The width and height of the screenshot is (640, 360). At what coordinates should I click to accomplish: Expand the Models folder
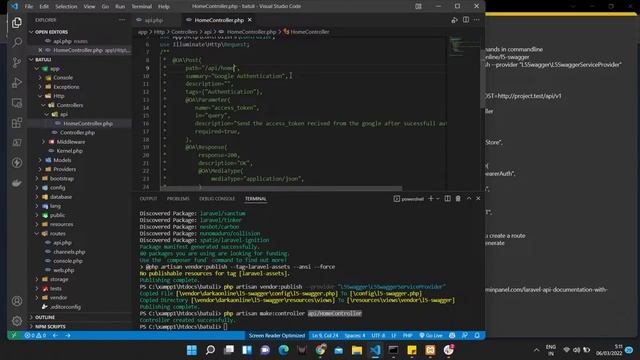coord(62,160)
